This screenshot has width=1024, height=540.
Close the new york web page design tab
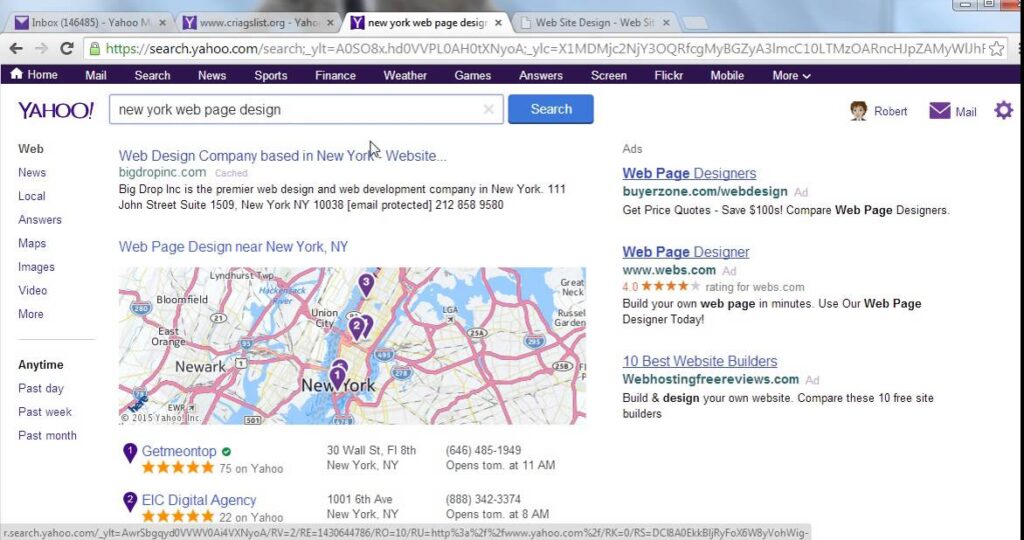click(498, 23)
